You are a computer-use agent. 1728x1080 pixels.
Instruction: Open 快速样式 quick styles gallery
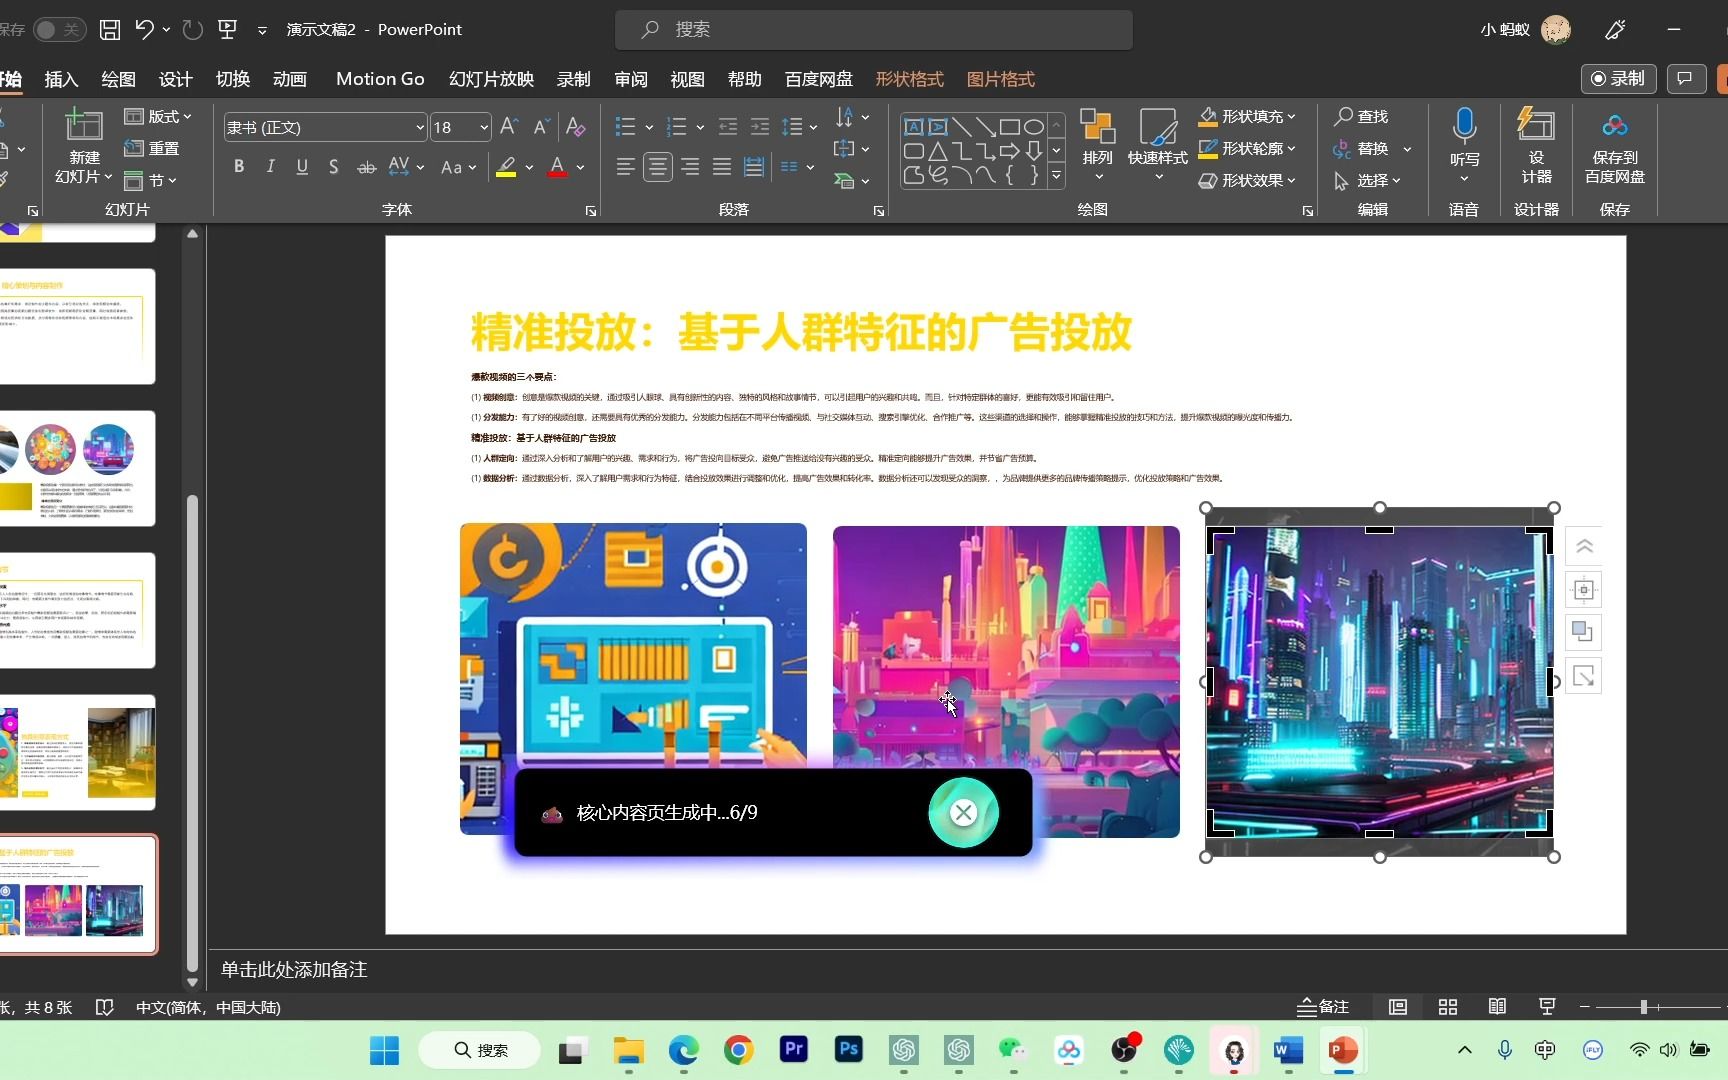(1158, 146)
